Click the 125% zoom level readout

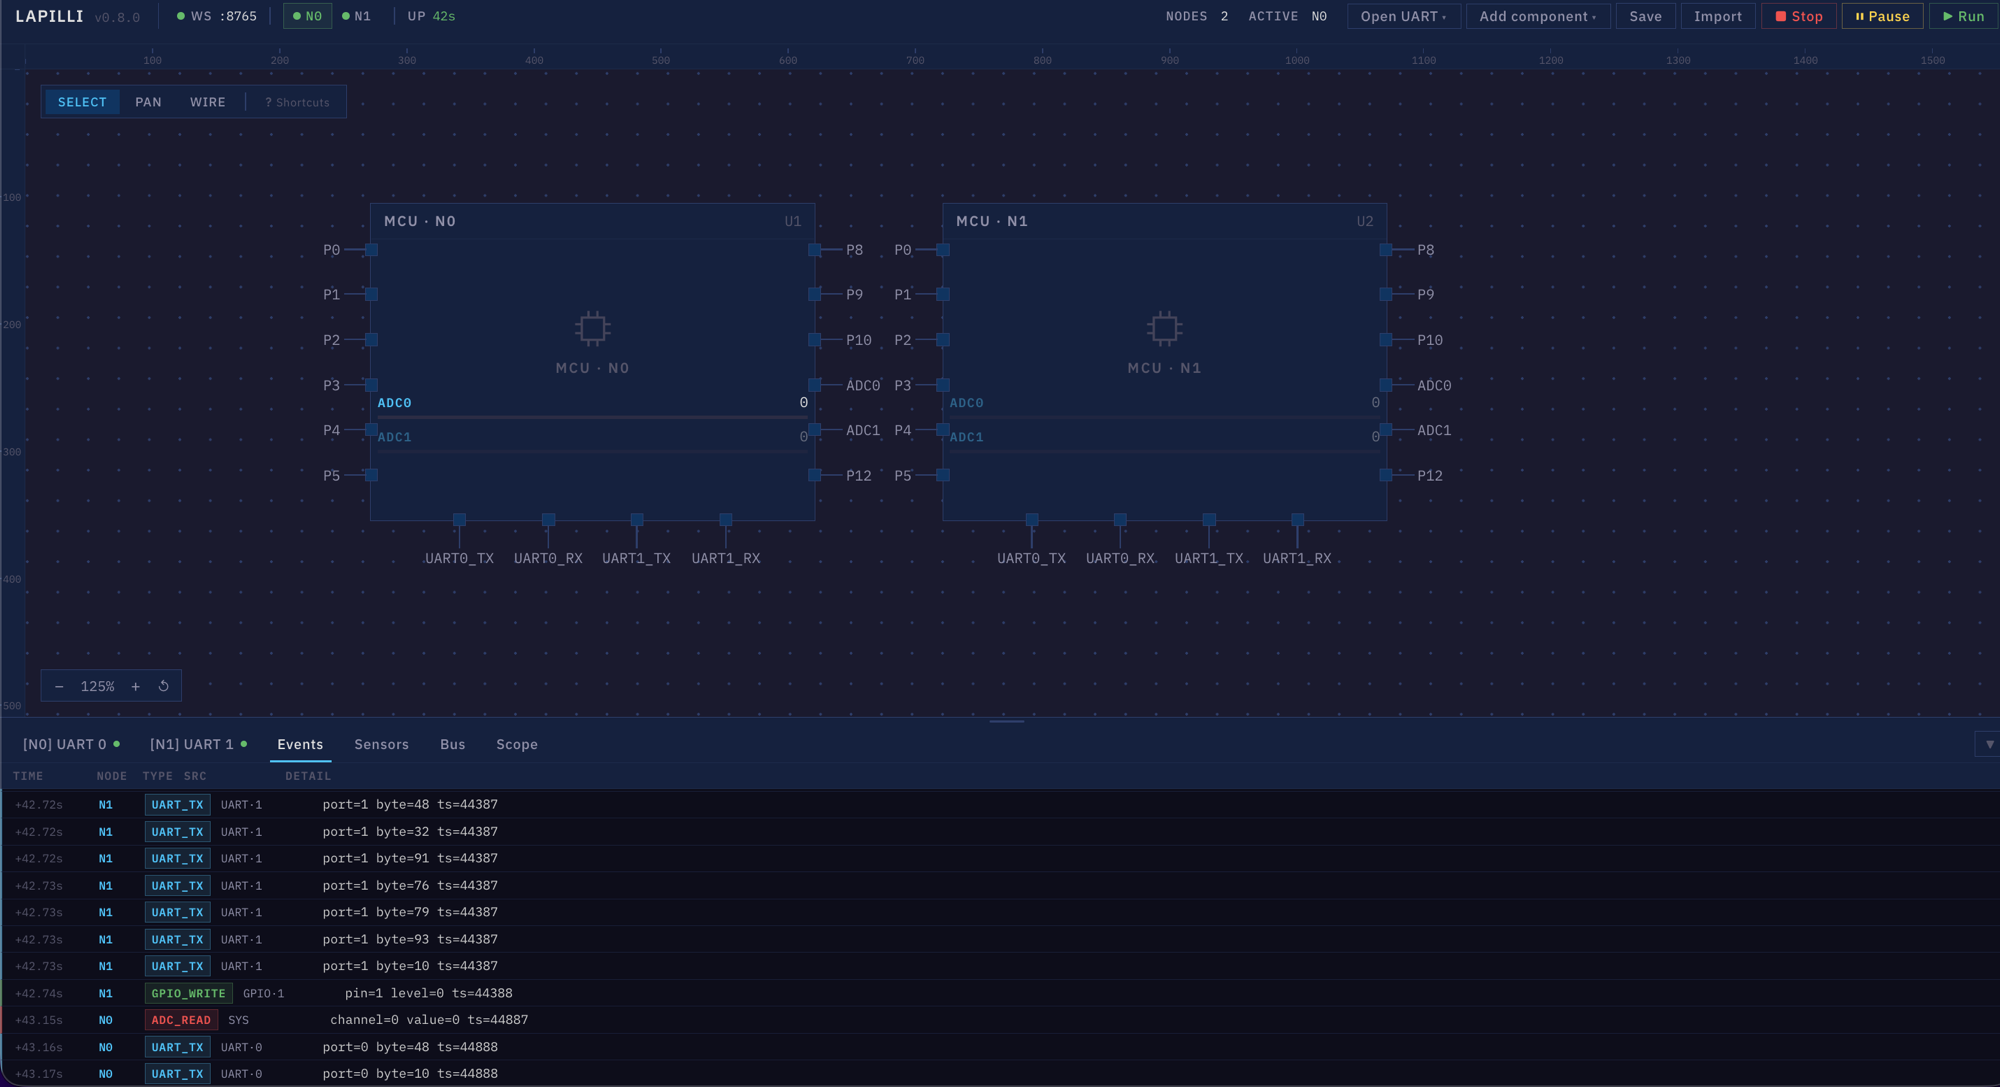pos(98,686)
